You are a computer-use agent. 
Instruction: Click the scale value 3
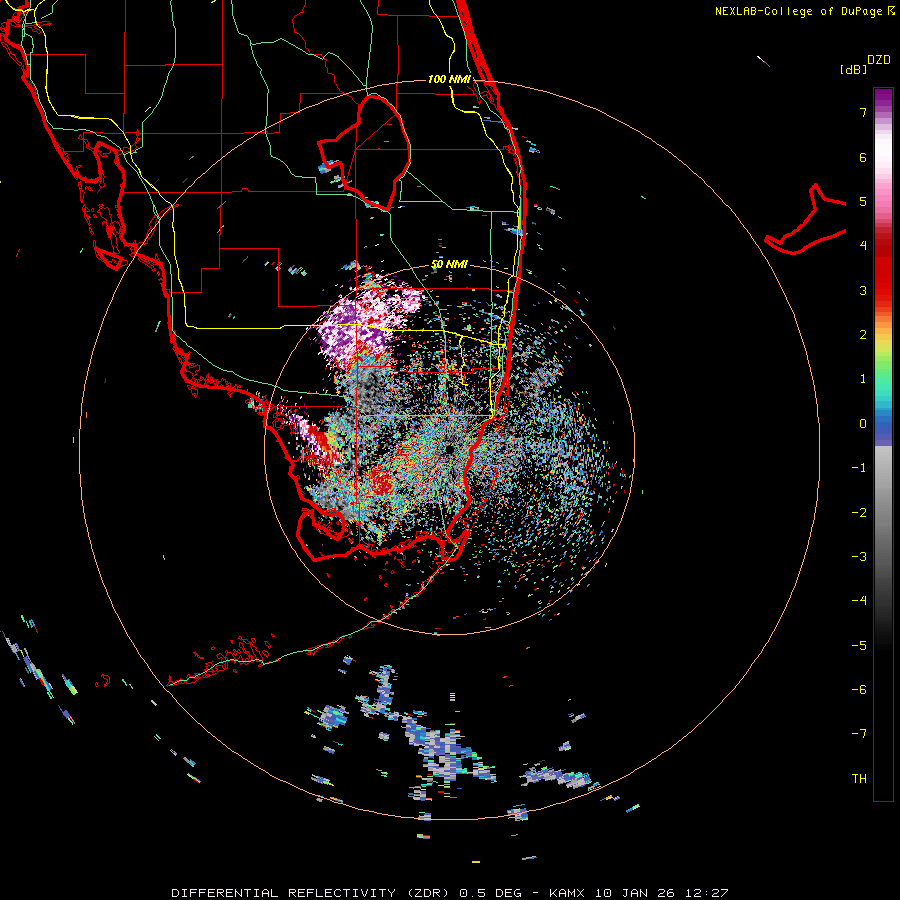[863, 290]
